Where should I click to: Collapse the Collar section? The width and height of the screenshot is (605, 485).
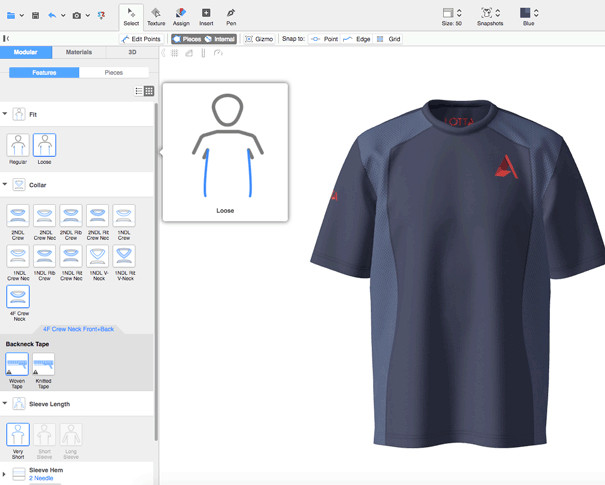[5, 185]
